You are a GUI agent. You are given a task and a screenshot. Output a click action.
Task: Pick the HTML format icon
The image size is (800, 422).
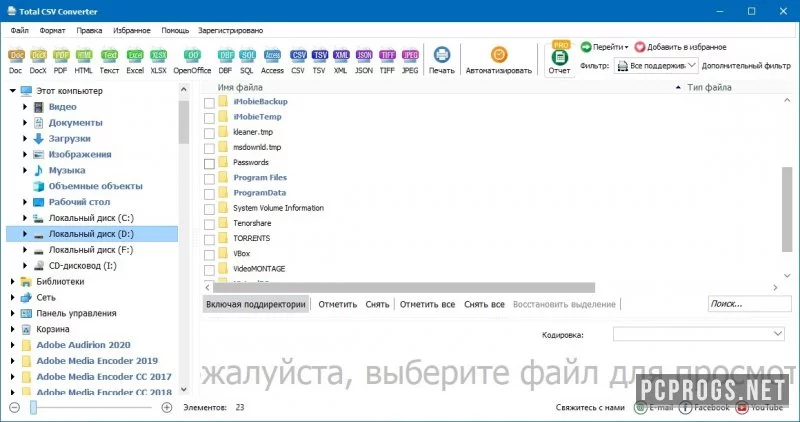point(84,61)
